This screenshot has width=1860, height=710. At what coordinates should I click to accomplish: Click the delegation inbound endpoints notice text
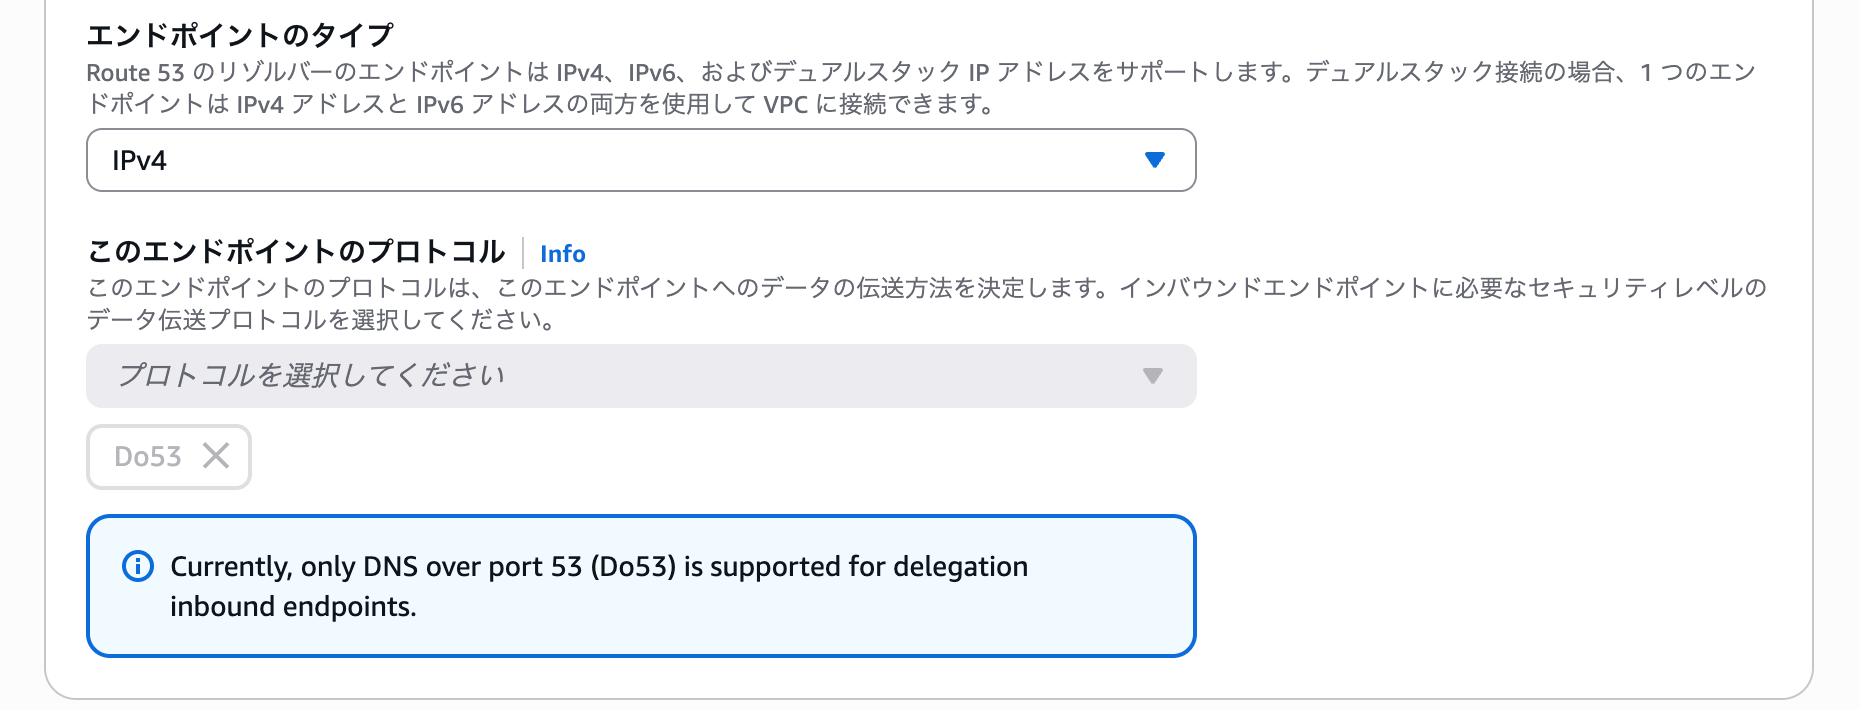pos(599,586)
